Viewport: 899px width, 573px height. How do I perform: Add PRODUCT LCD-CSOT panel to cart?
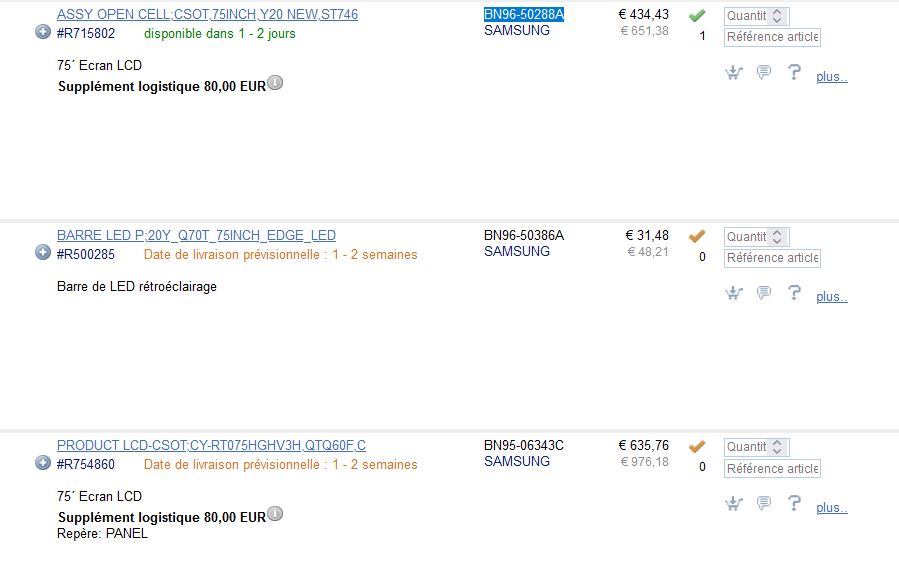point(734,503)
